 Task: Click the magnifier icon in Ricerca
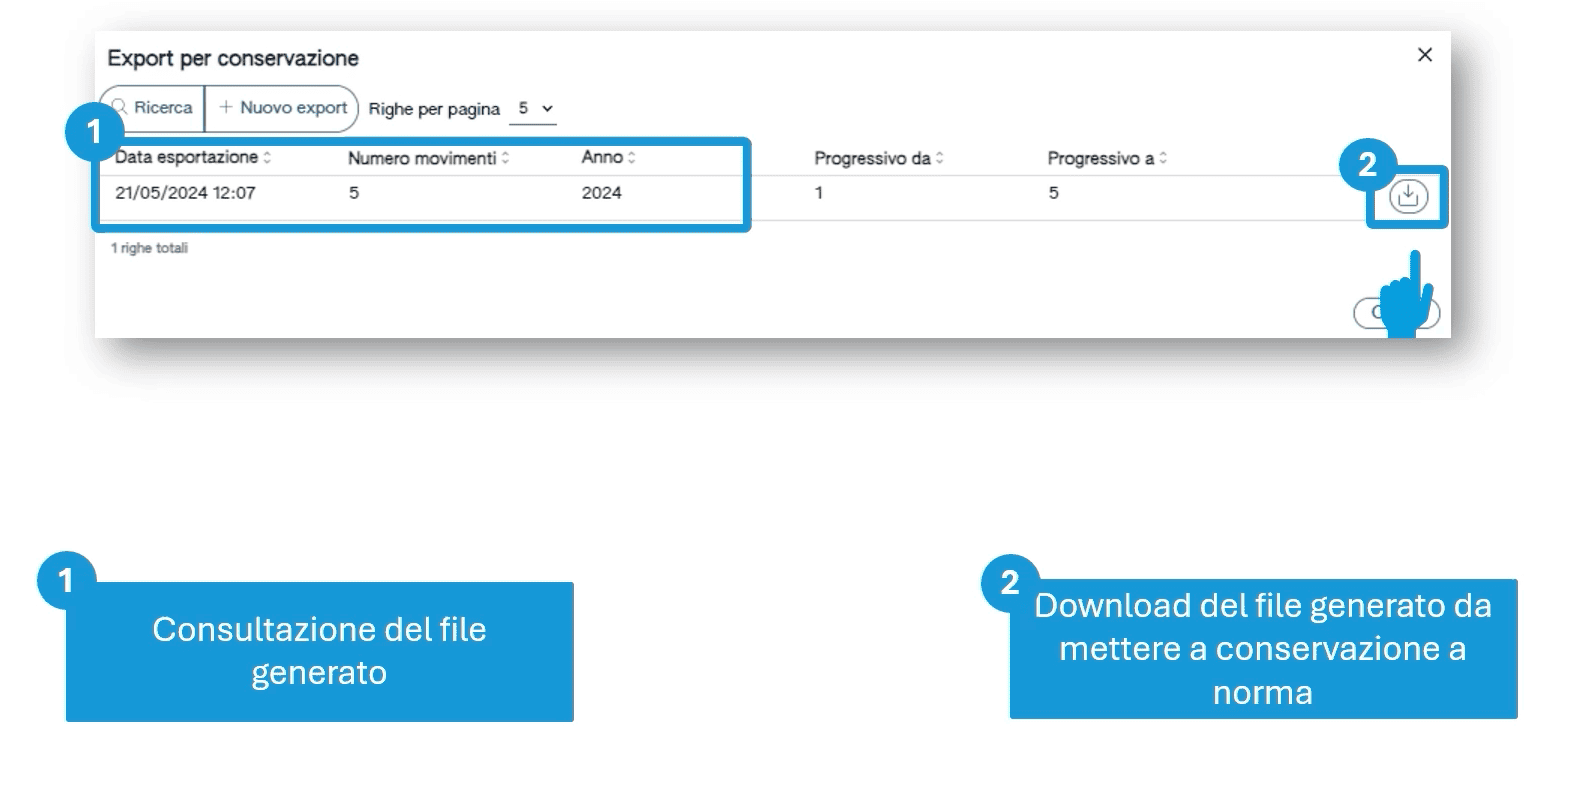pyautogui.click(x=121, y=107)
